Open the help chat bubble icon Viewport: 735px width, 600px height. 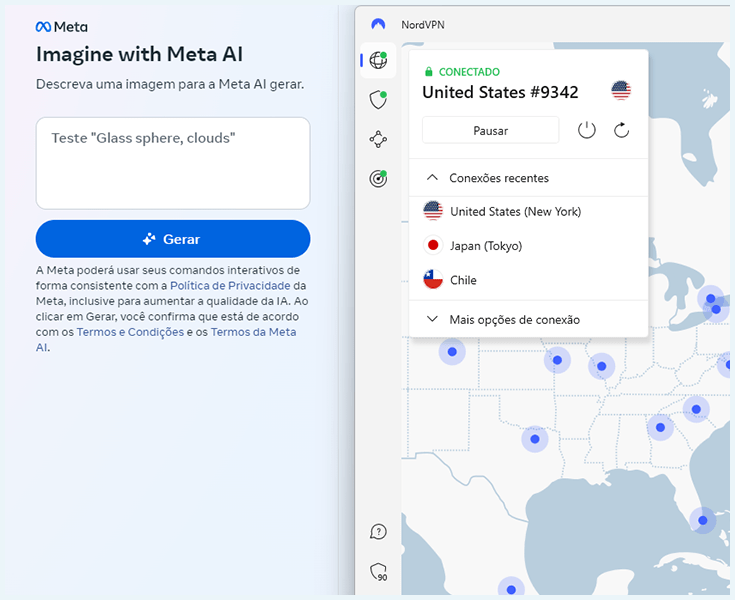tap(378, 532)
